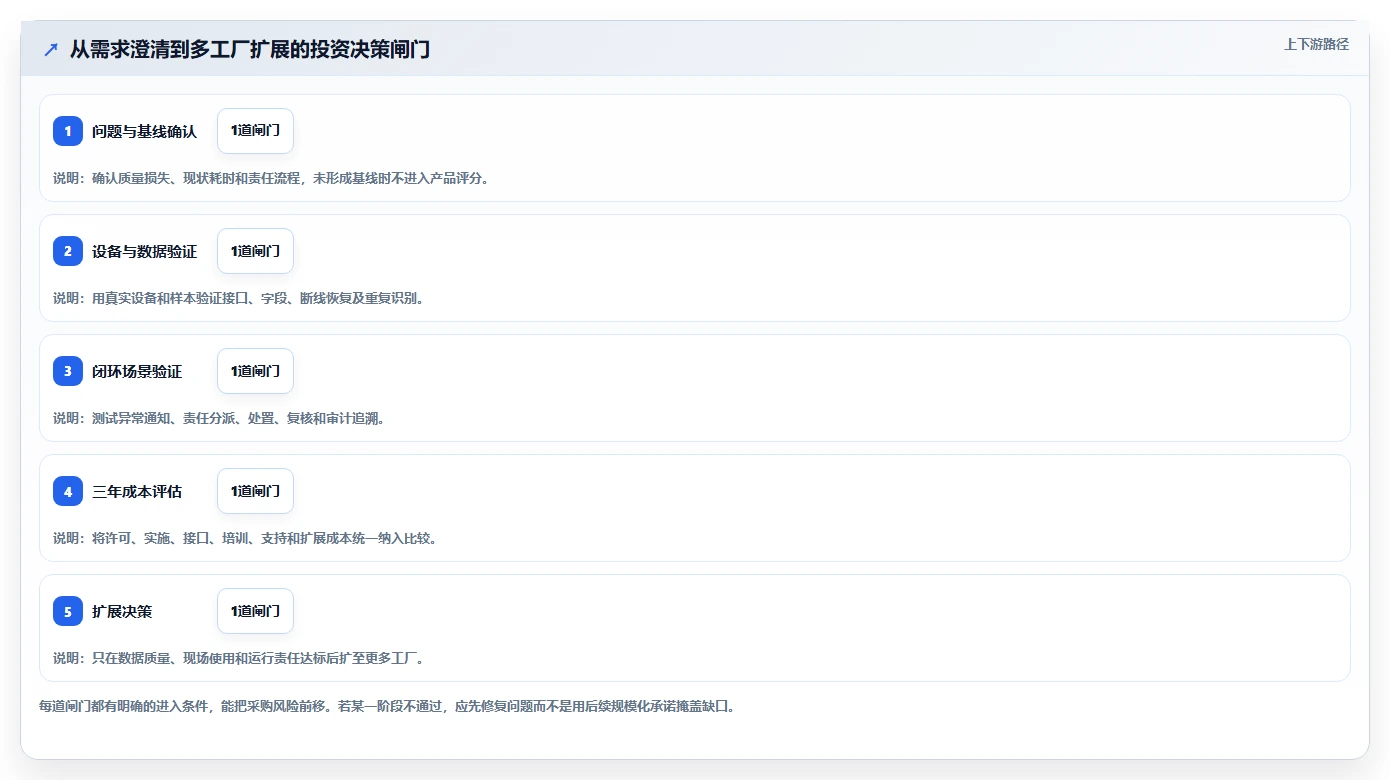Screen dimensions: 1390x780
Task: Click footer note starting 每道闸门都有明确
Action: click(x=387, y=706)
